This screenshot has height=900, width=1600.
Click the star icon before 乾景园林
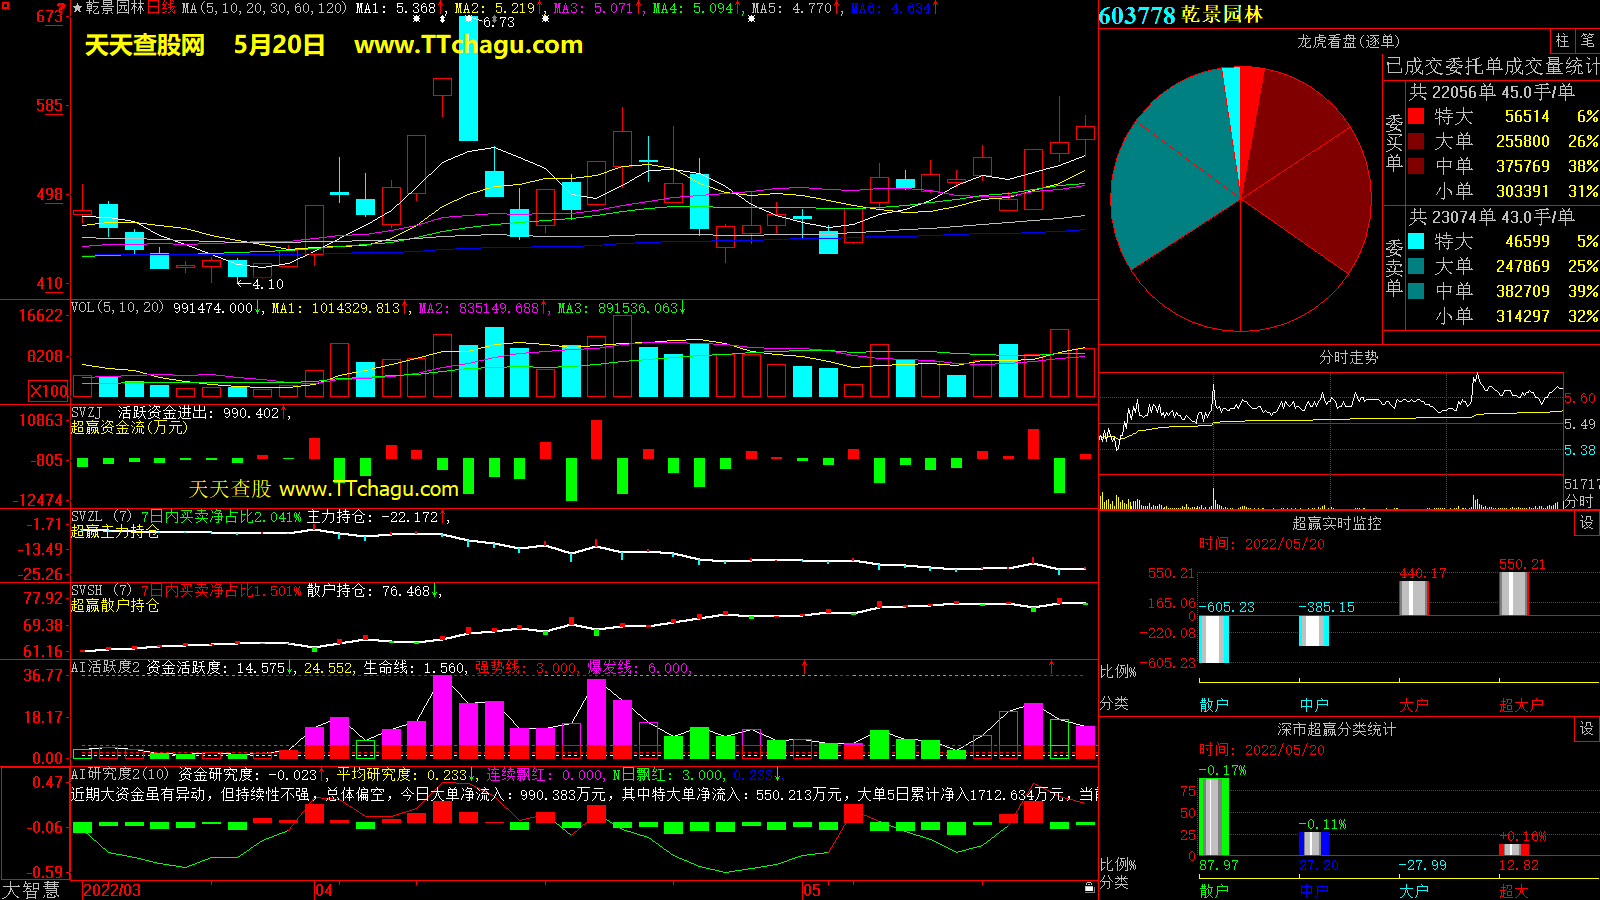pos(78,8)
